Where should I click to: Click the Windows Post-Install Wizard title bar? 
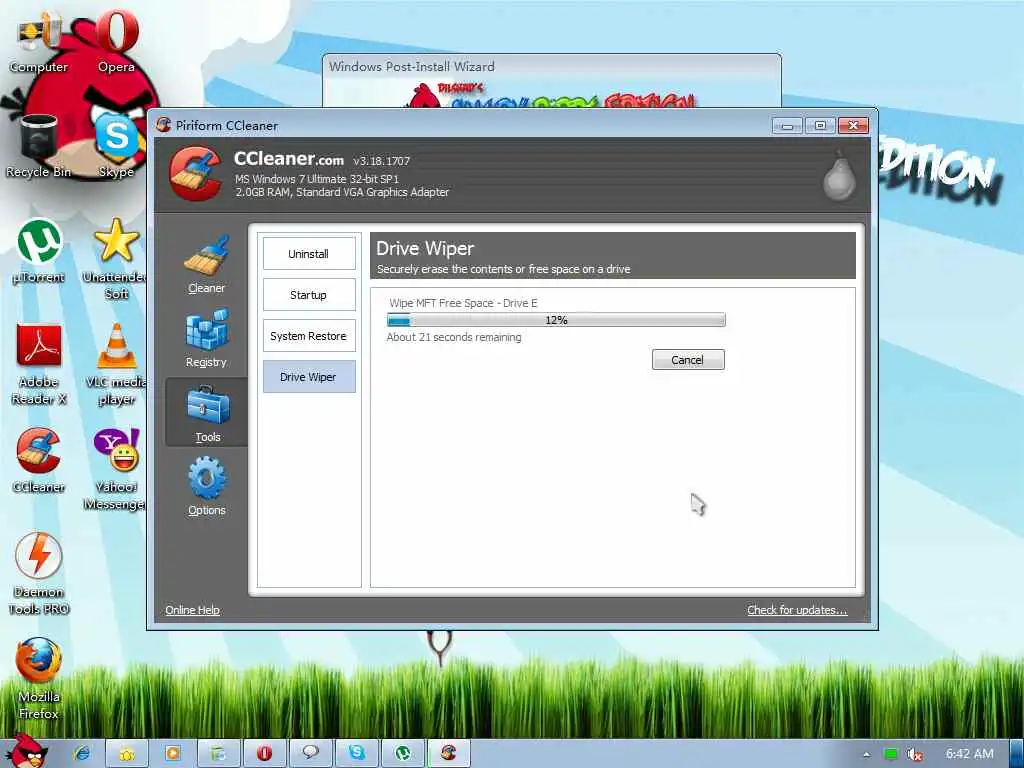pyautogui.click(x=552, y=66)
